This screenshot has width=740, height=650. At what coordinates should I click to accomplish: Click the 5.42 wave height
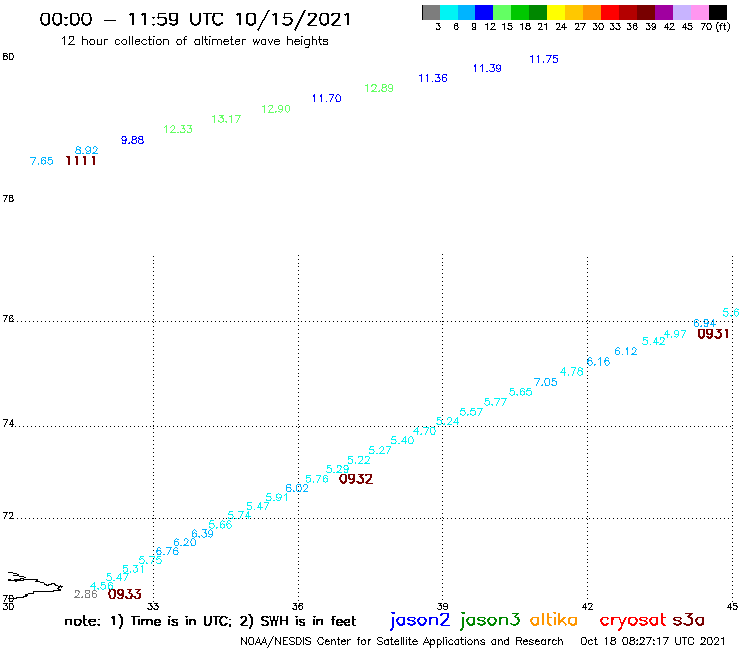click(x=654, y=341)
